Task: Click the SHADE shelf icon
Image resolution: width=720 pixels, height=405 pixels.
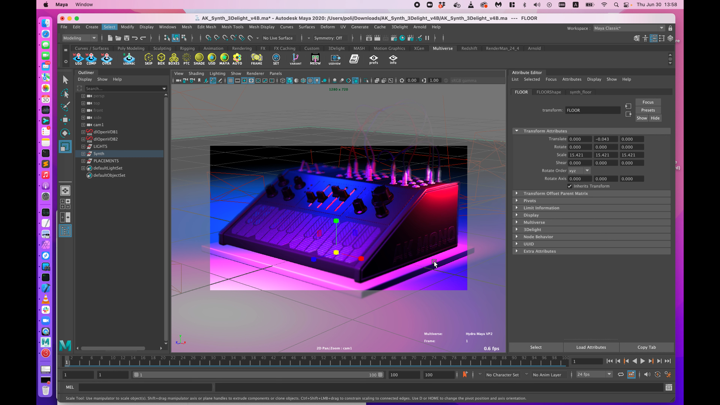Action: (x=199, y=60)
